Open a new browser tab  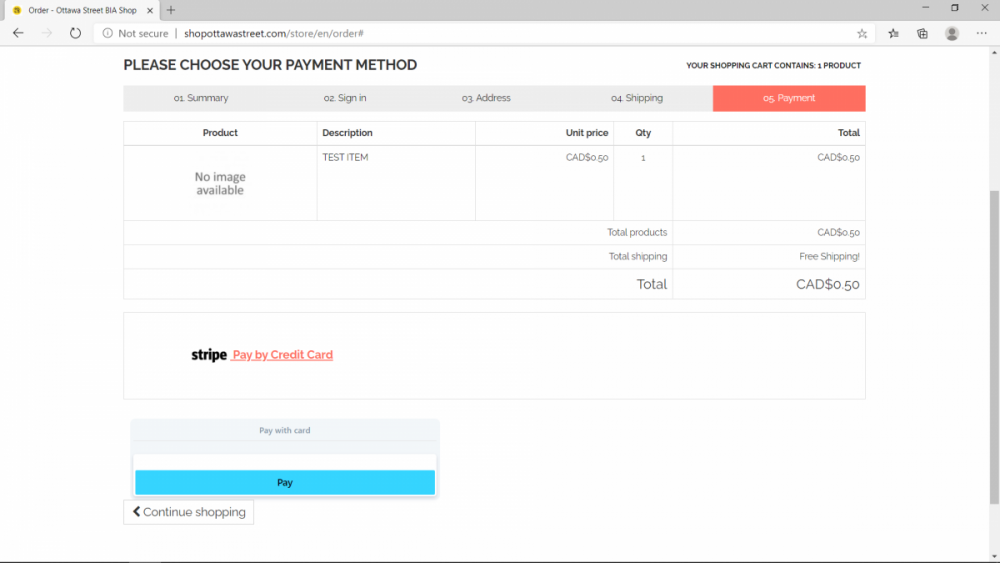click(171, 10)
